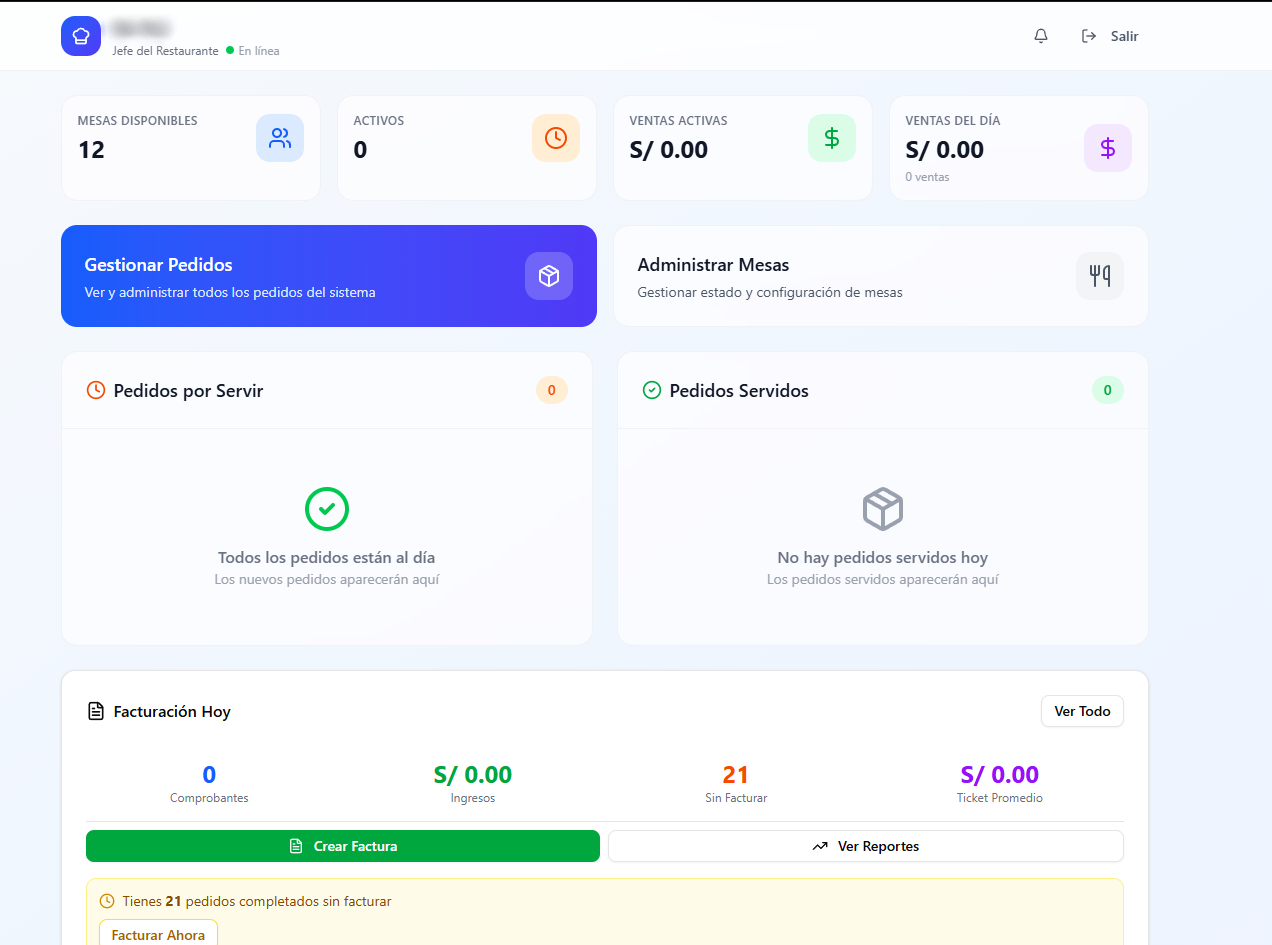
Task: Open the Administrar Mesas card
Action: (x=881, y=276)
